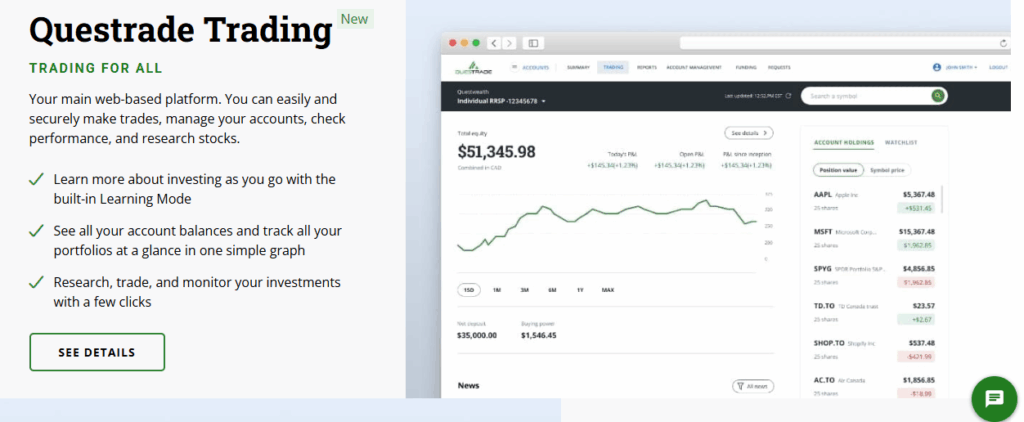Click the macOS red close dot
1024x422 pixels.
click(x=453, y=43)
